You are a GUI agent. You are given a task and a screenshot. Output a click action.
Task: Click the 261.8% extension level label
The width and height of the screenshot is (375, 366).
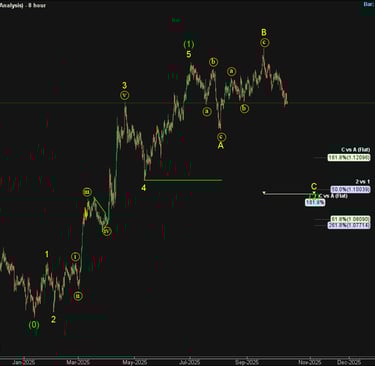click(349, 225)
